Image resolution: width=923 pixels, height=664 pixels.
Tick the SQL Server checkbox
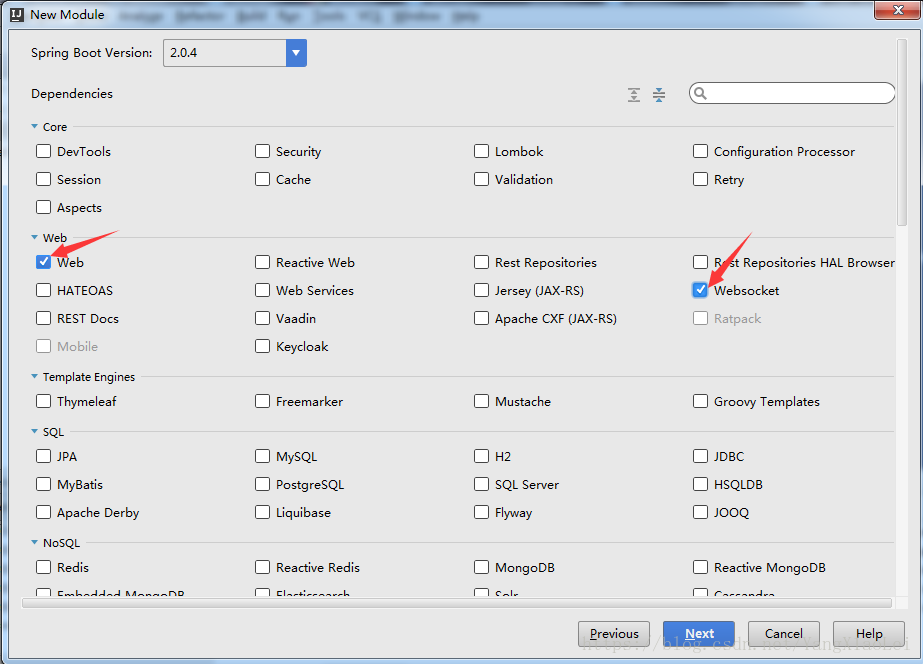(x=482, y=484)
